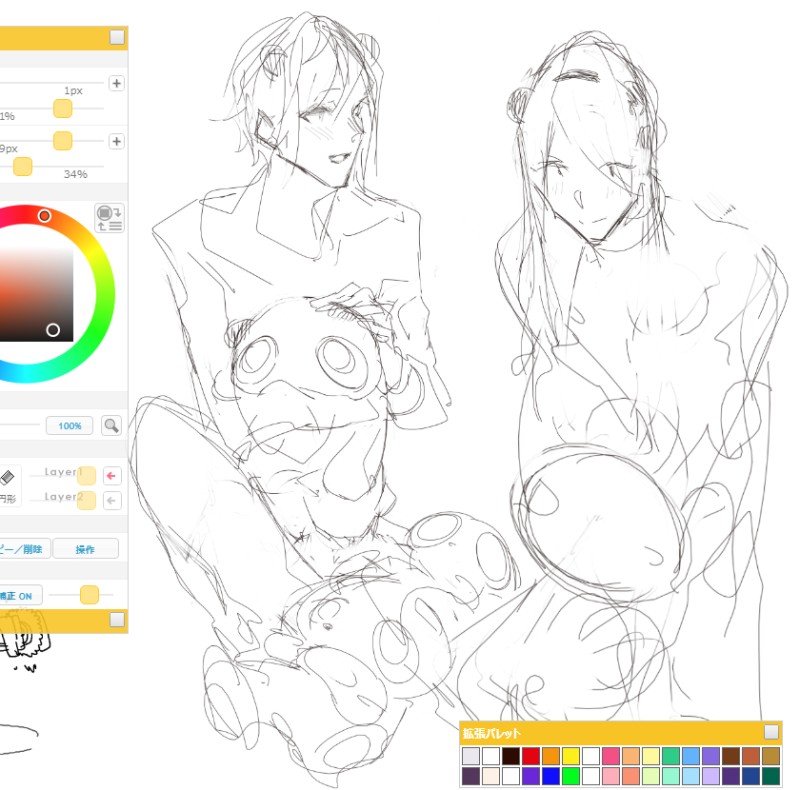
Task: Pick bright green swatch in bottom row
Action: point(570,776)
